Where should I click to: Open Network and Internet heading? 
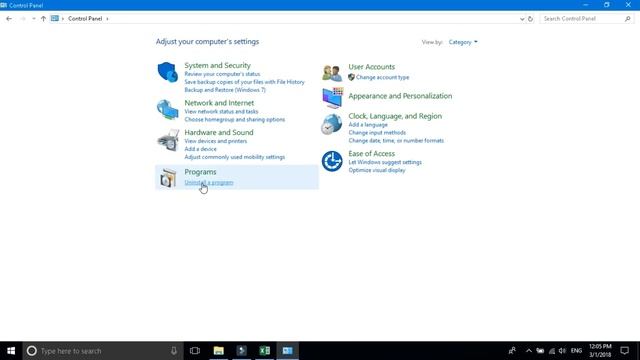(219, 103)
